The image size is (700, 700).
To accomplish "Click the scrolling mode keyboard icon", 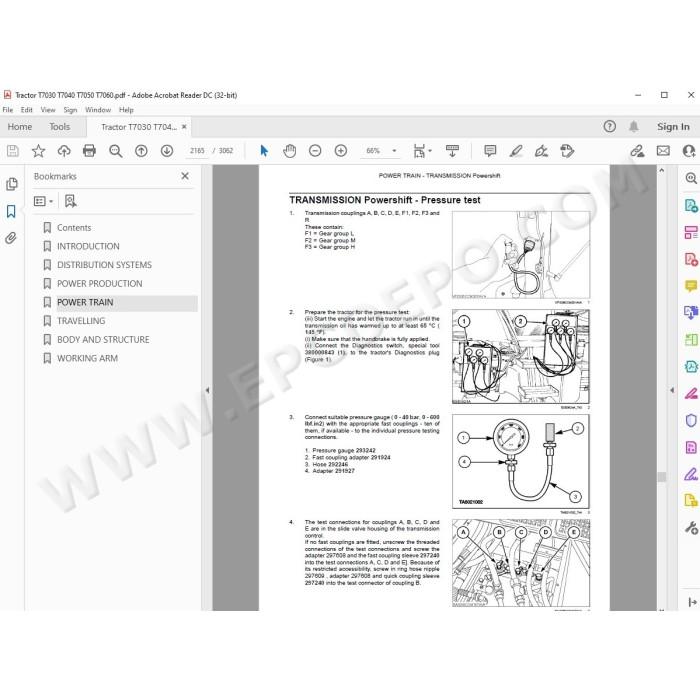I will coord(452,151).
